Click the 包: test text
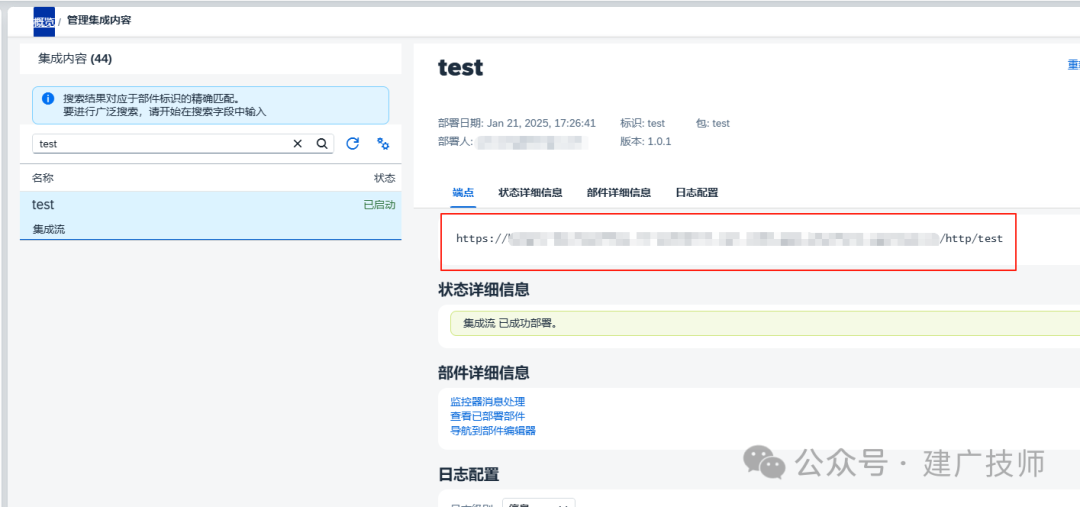The image size is (1080, 507). tap(713, 123)
